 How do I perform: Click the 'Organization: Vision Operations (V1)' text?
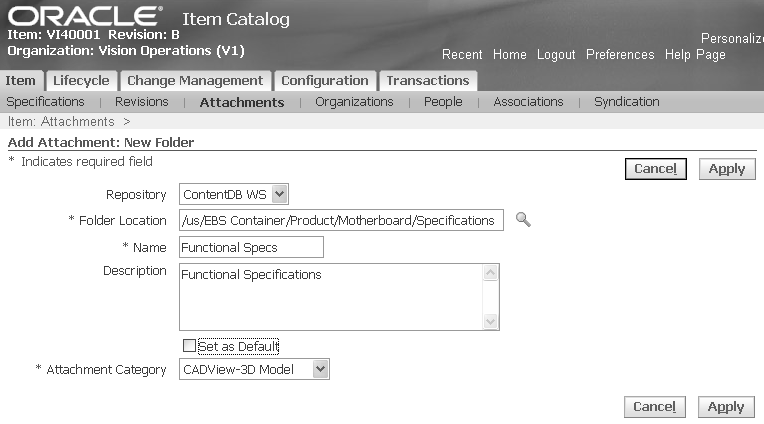click(x=126, y=51)
